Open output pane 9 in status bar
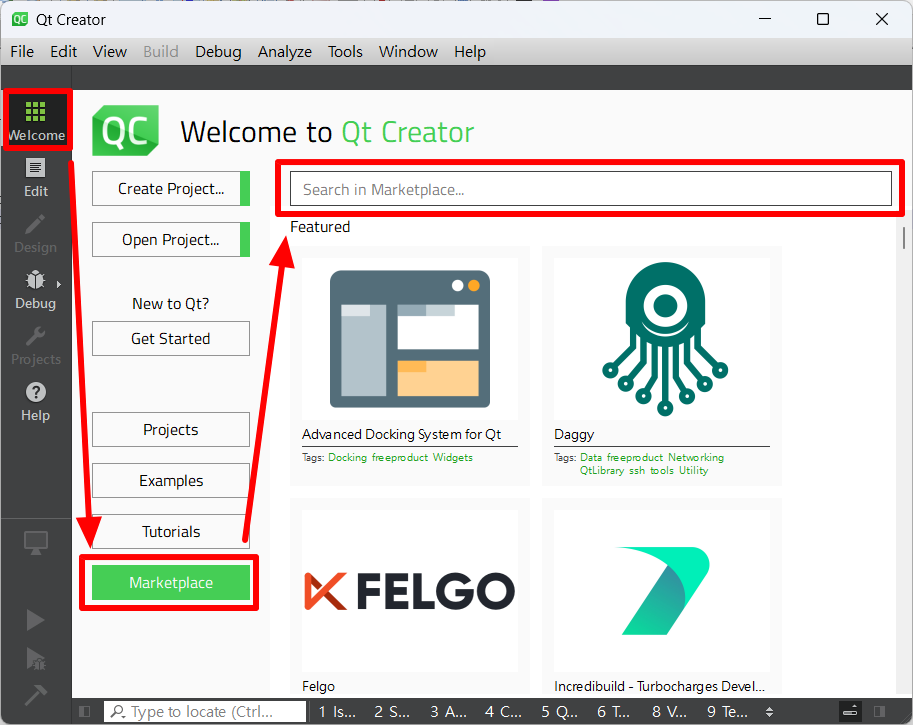Image resolution: width=913 pixels, height=725 pixels. click(727, 712)
